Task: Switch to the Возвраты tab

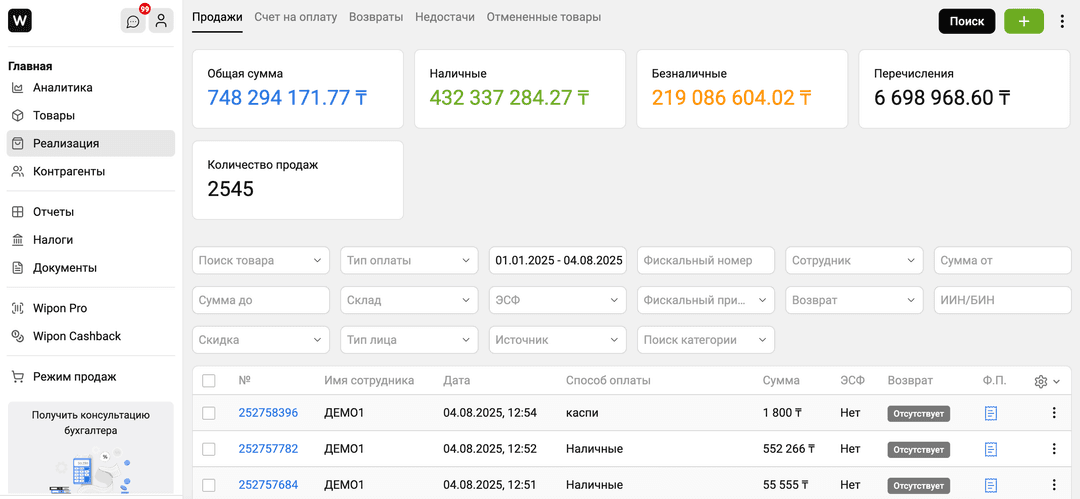Action: (376, 17)
